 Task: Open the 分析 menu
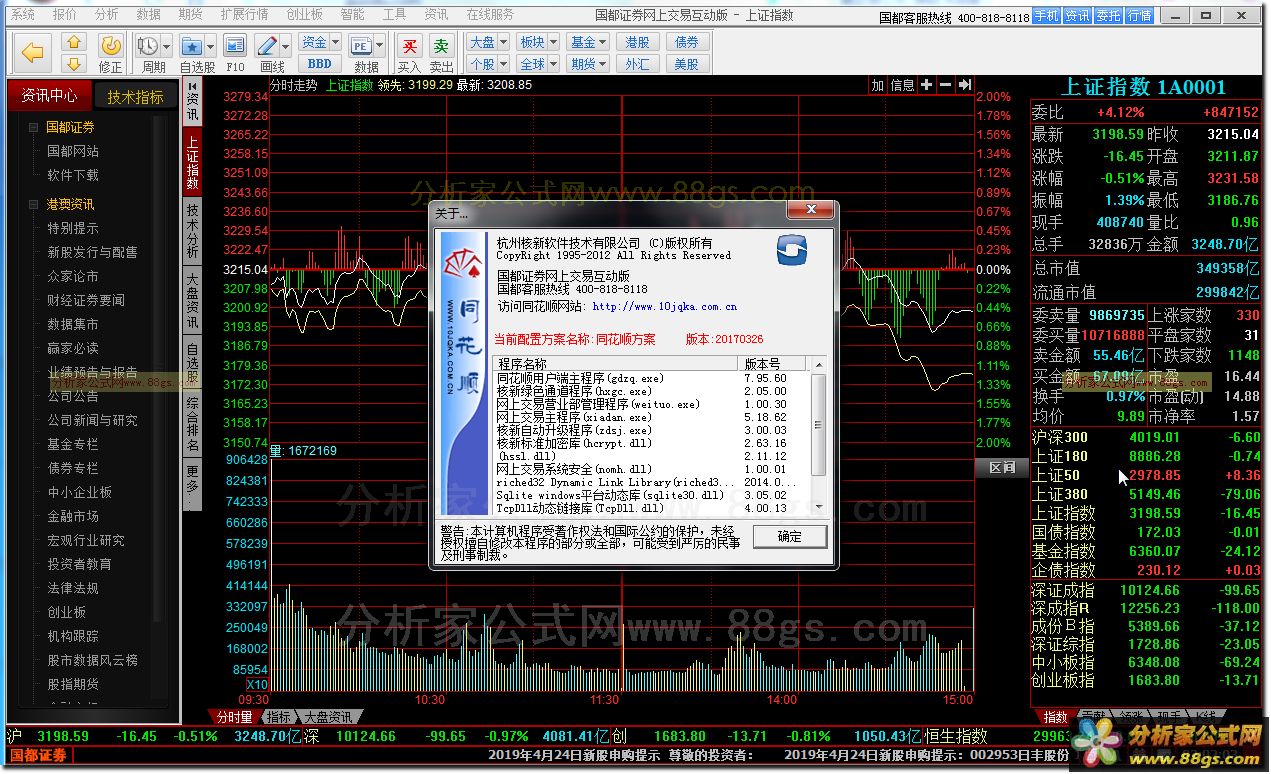click(106, 14)
